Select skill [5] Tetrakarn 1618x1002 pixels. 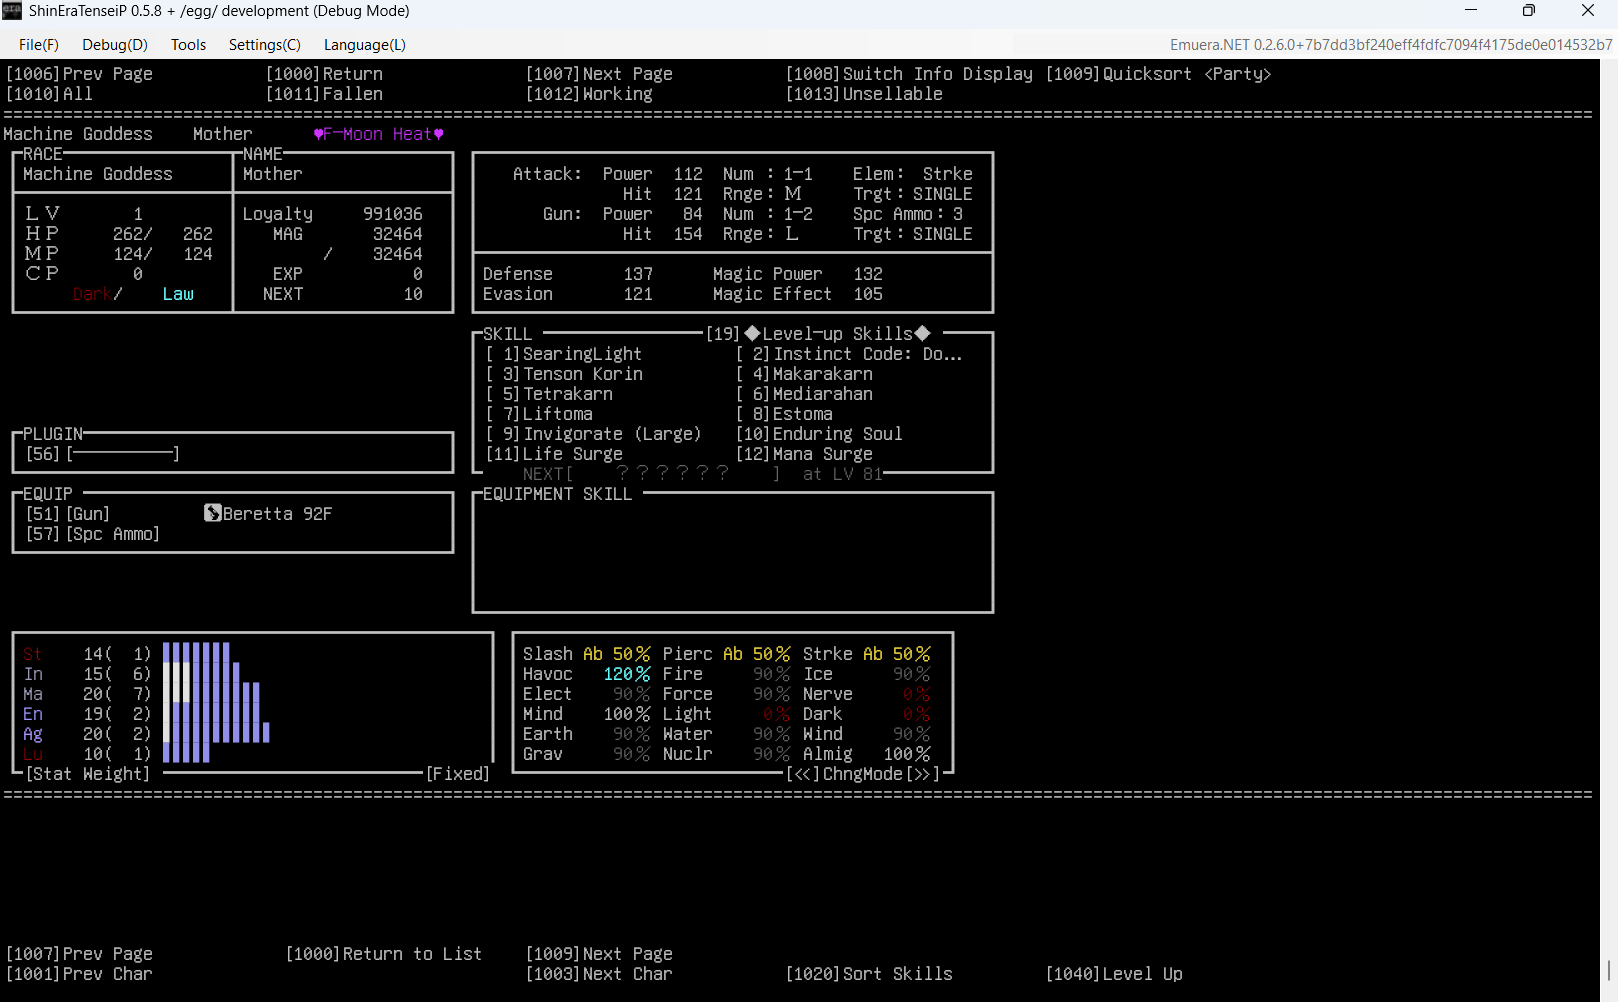coord(549,394)
